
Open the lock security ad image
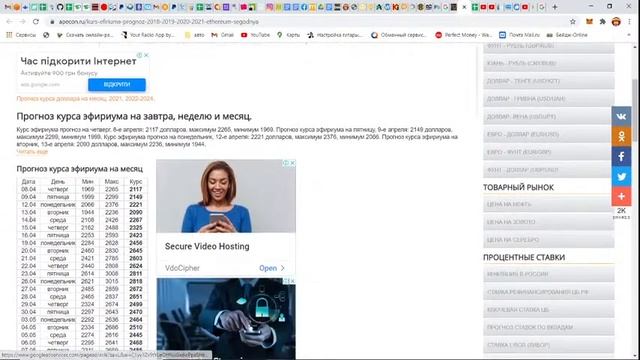pyautogui.click(x=226, y=318)
